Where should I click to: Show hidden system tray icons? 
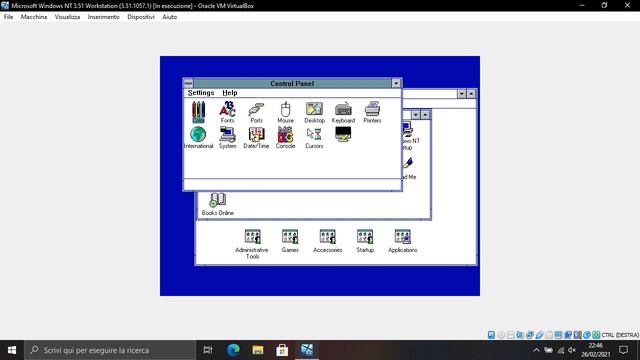click(x=536, y=350)
